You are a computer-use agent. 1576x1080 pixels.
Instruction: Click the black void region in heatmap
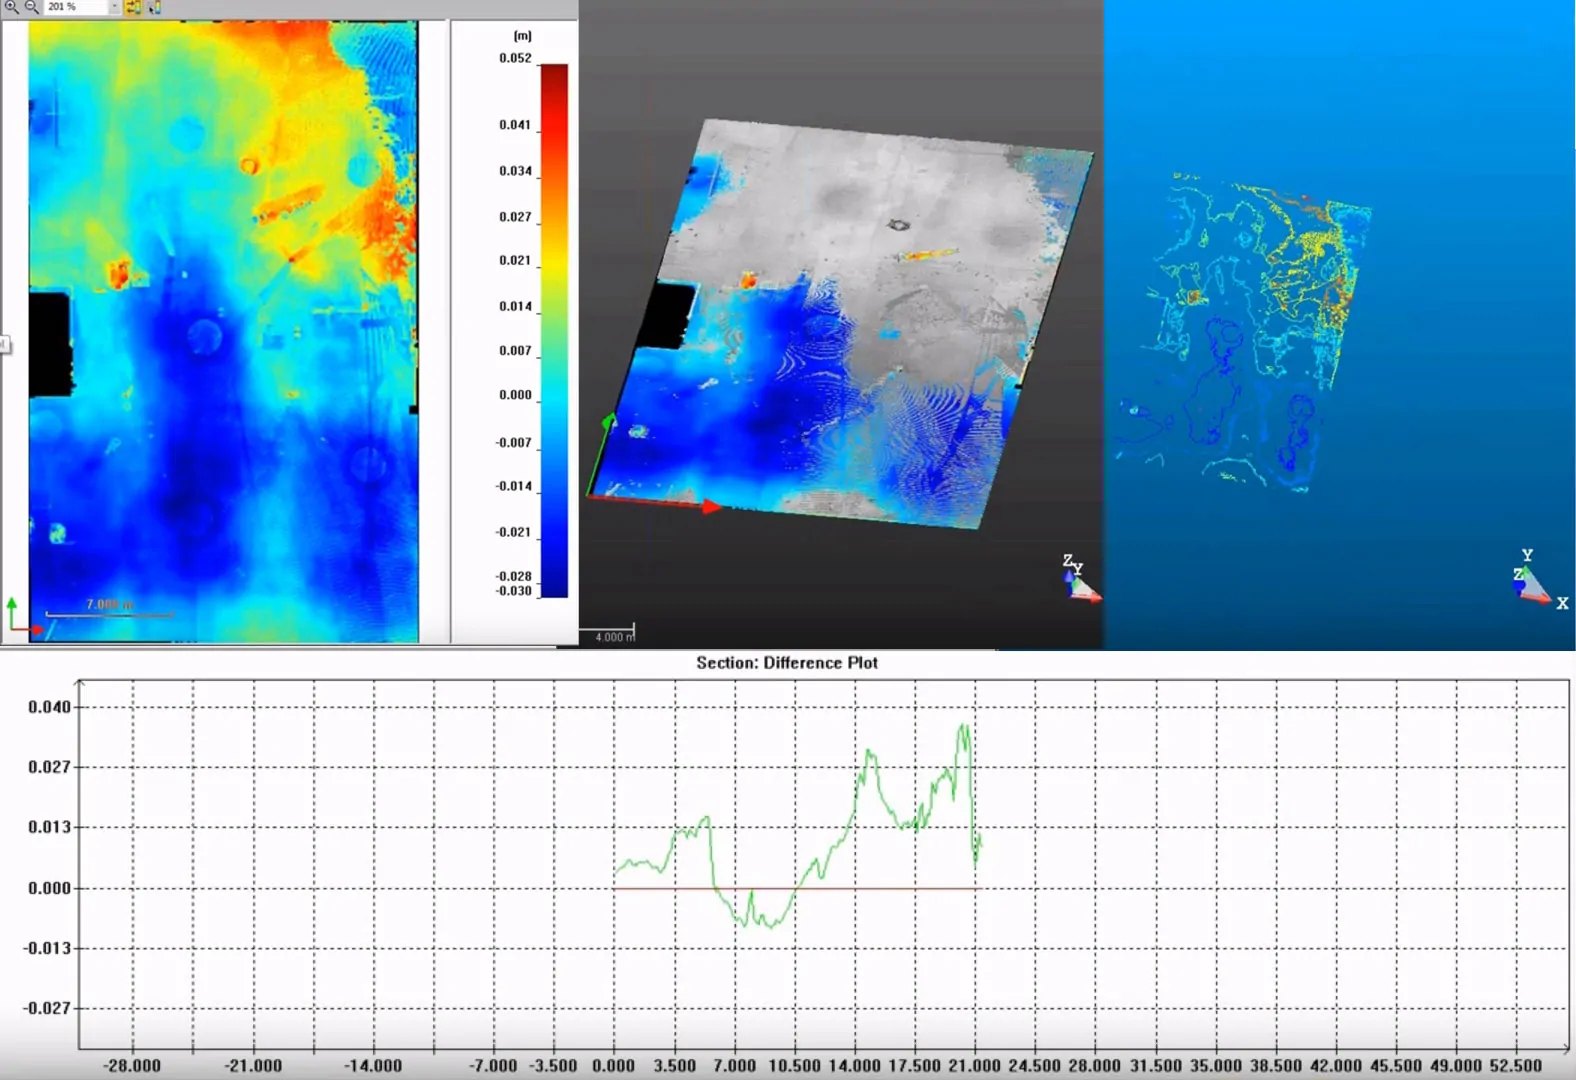coord(50,343)
